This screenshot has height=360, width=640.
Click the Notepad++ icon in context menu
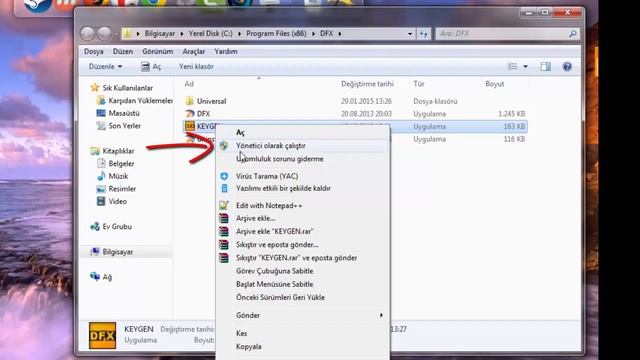click(224, 205)
